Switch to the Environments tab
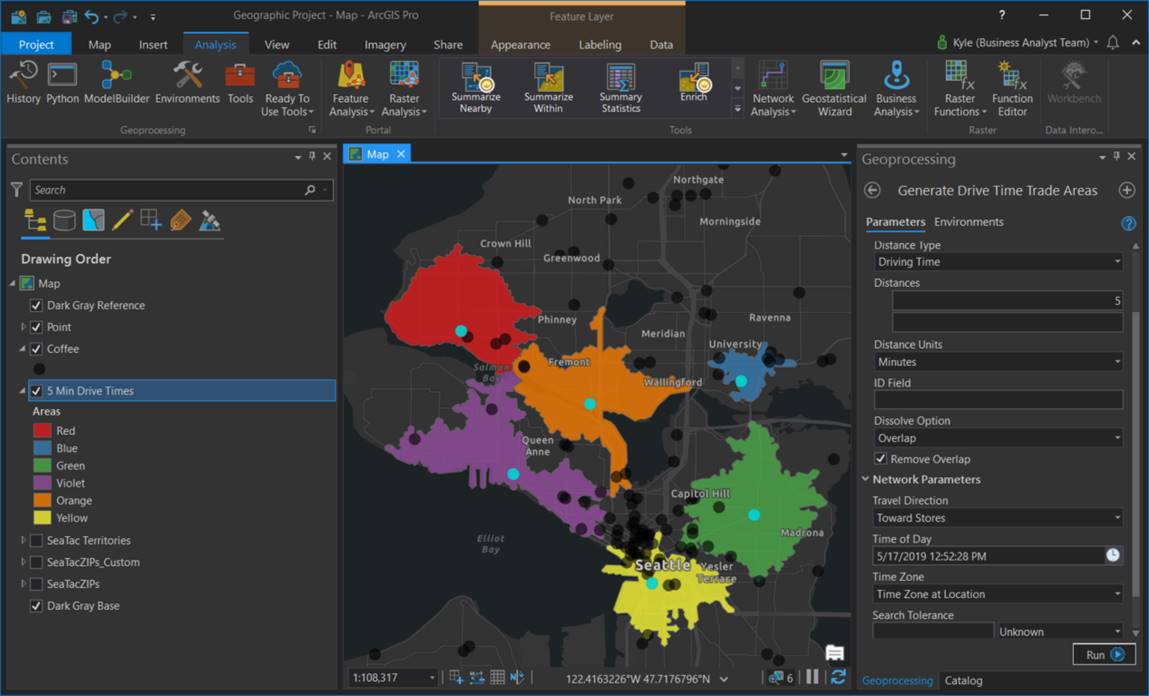The width and height of the screenshot is (1149, 696). click(x=968, y=222)
